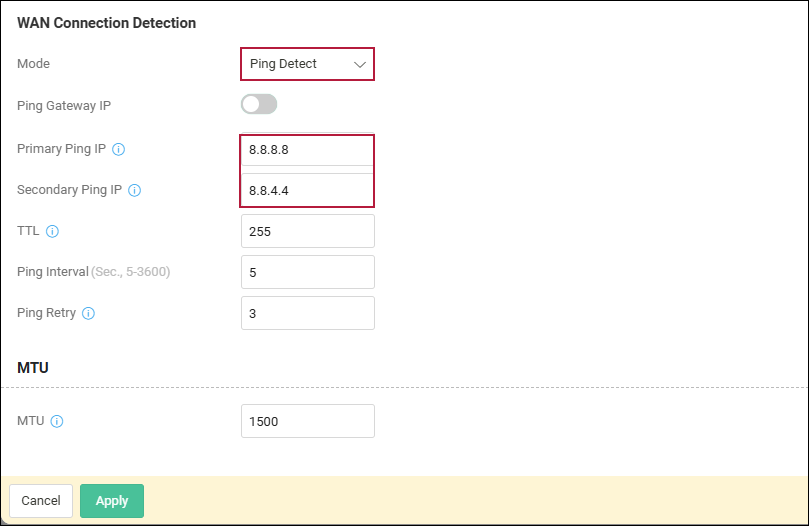The width and height of the screenshot is (809, 526).
Task: Click the Cancel button
Action: [x=41, y=501]
